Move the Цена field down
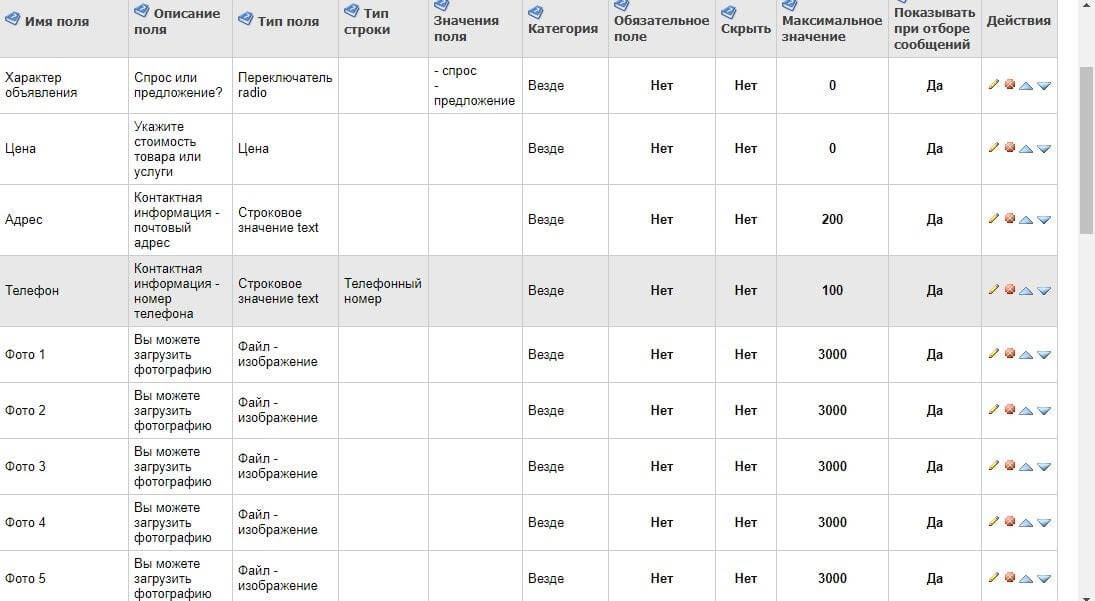The height and width of the screenshot is (601, 1095). click(1044, 149)
